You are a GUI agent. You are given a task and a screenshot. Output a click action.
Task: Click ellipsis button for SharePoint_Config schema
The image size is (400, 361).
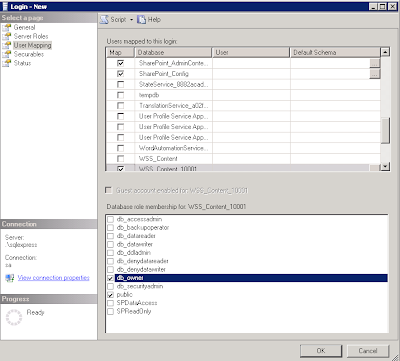(x=375, y=74)
